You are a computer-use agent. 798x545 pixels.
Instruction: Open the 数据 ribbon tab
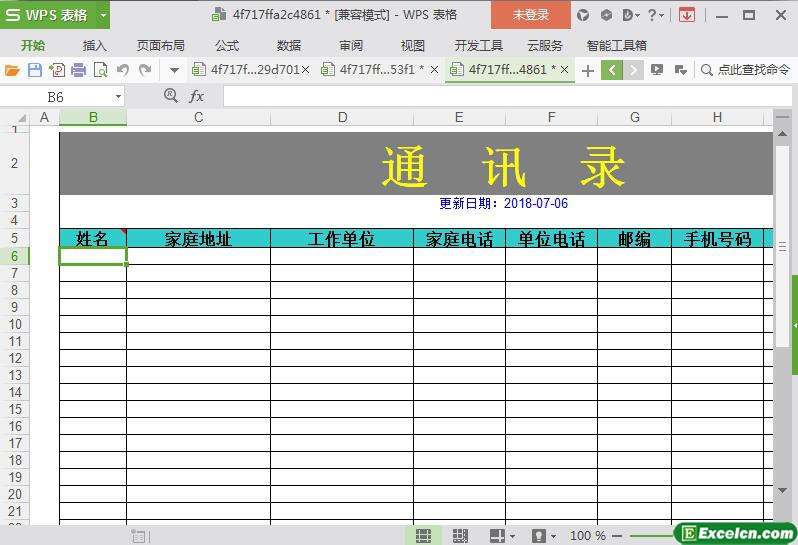(x=289, y=45)
